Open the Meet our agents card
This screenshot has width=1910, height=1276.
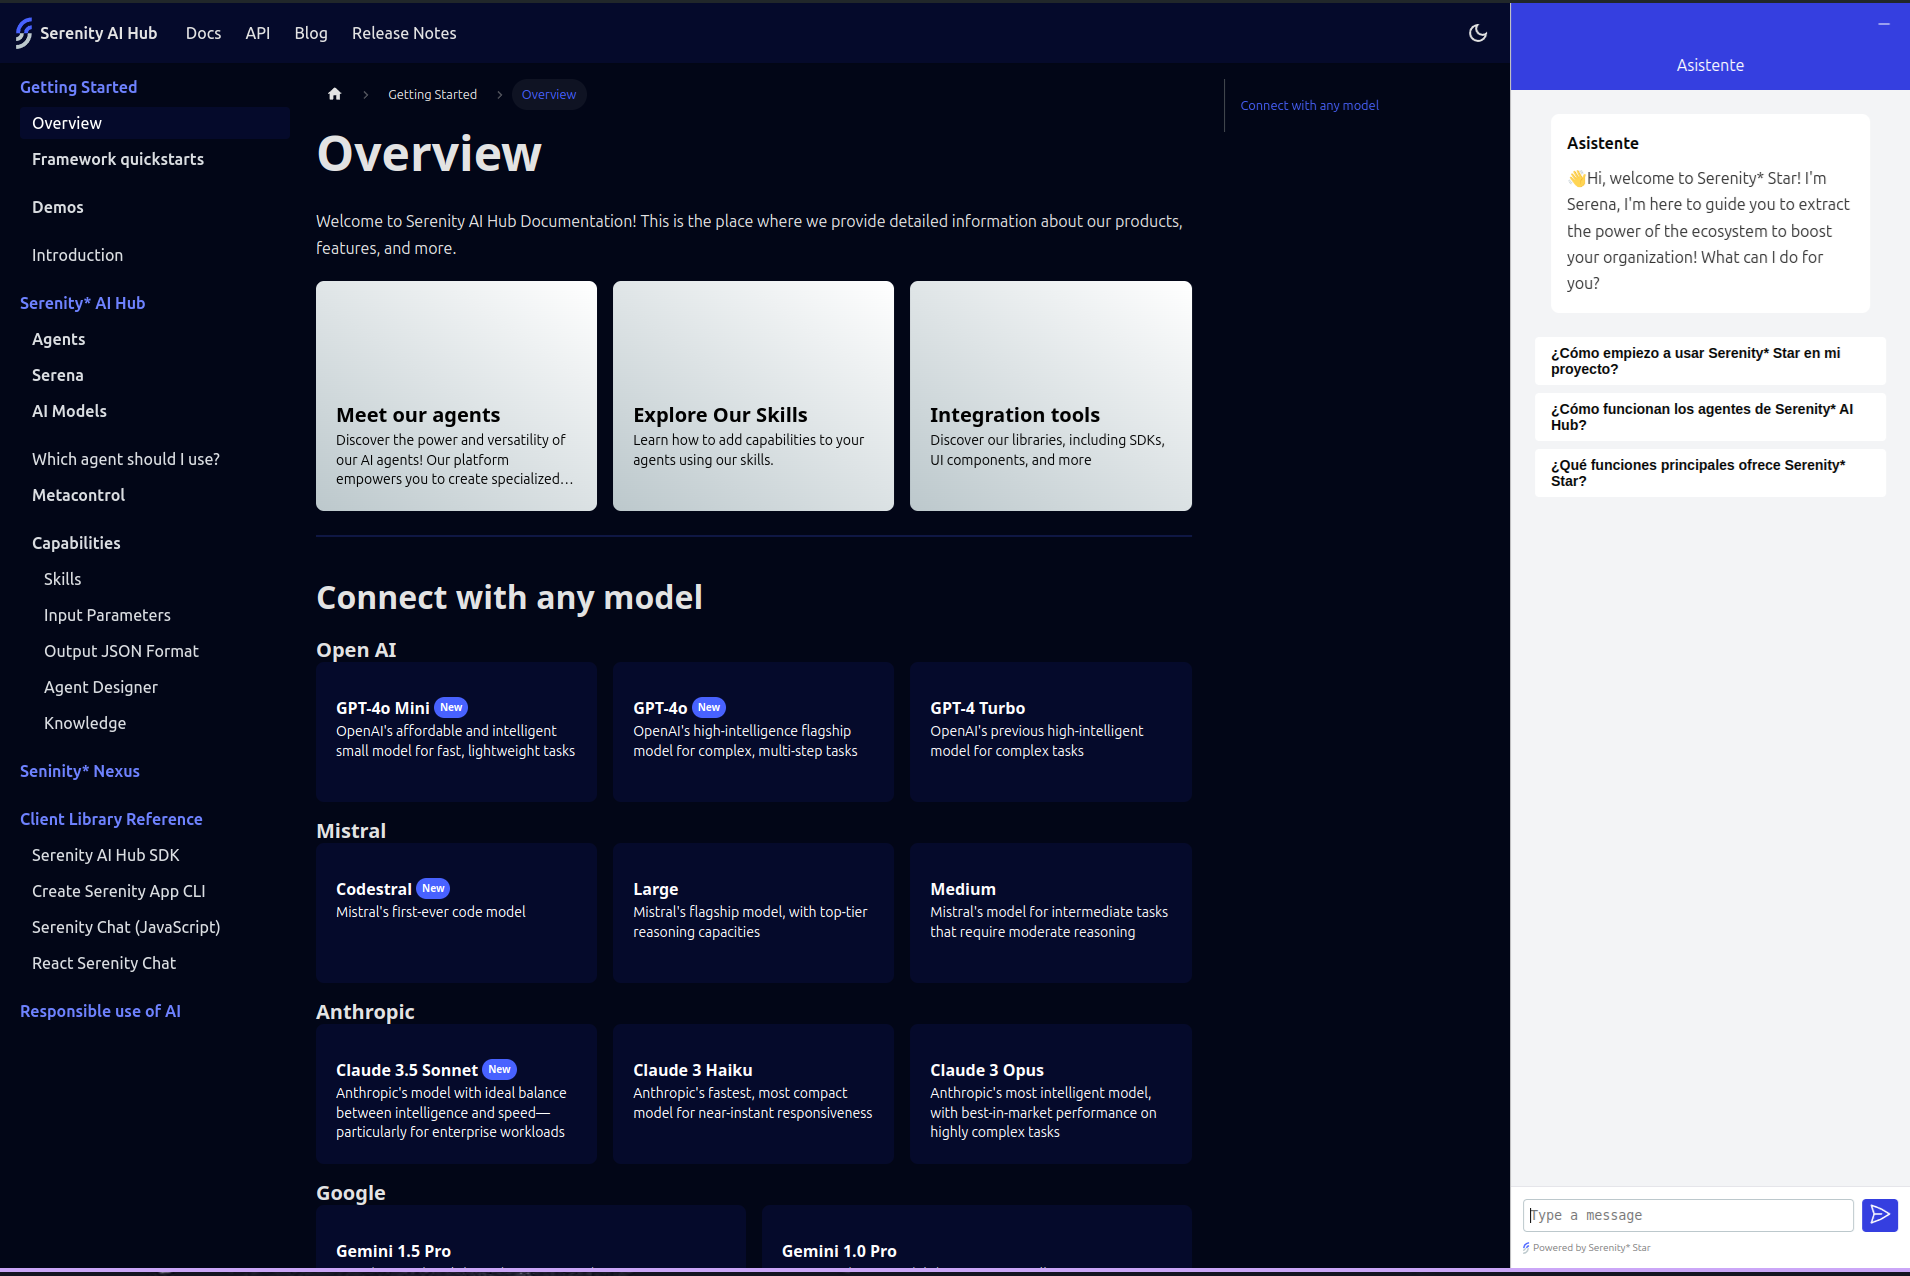click(456, 396)
